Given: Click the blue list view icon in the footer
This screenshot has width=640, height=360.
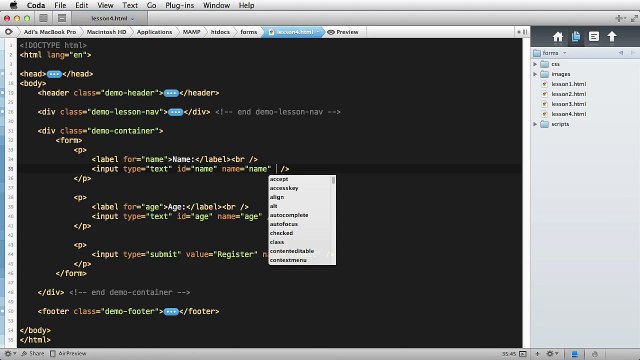Looking at the screenshot, I should (575, 354).
